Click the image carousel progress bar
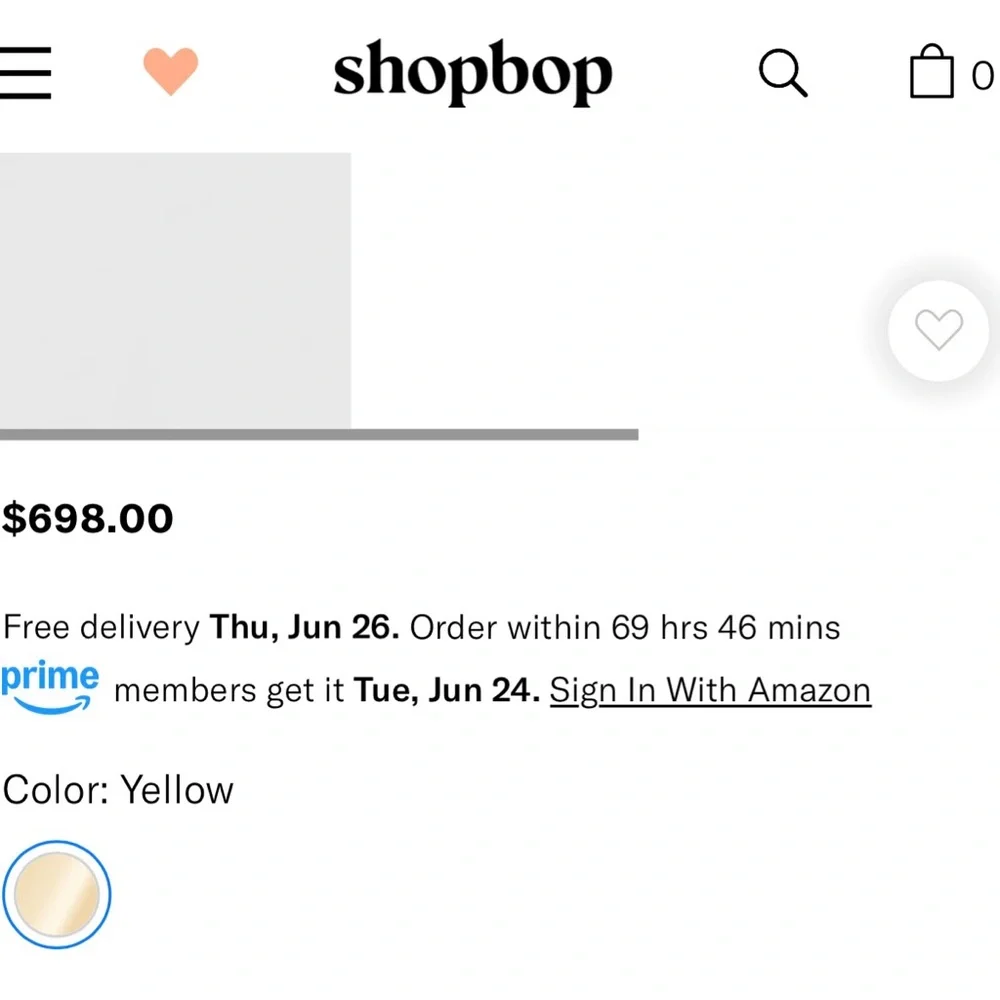The image size is (1000, 1000). coord(318,434)
